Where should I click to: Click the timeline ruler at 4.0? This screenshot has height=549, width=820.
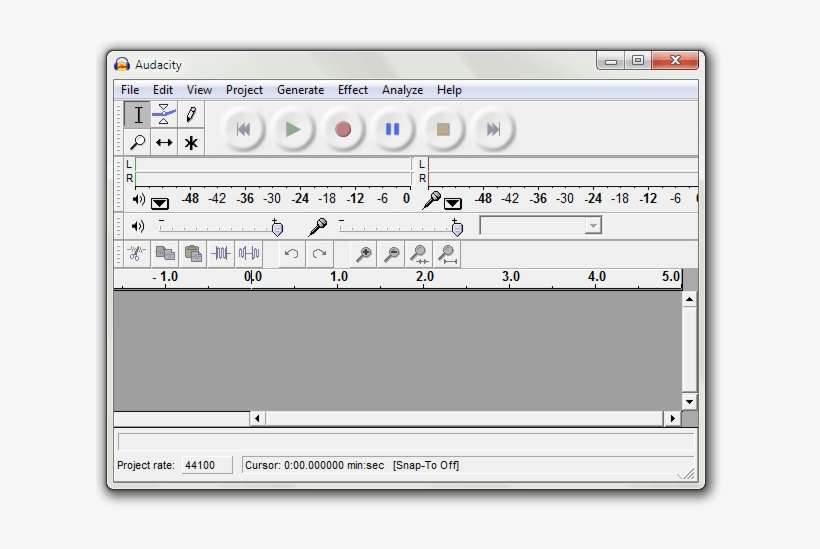(x=596, y=277)
